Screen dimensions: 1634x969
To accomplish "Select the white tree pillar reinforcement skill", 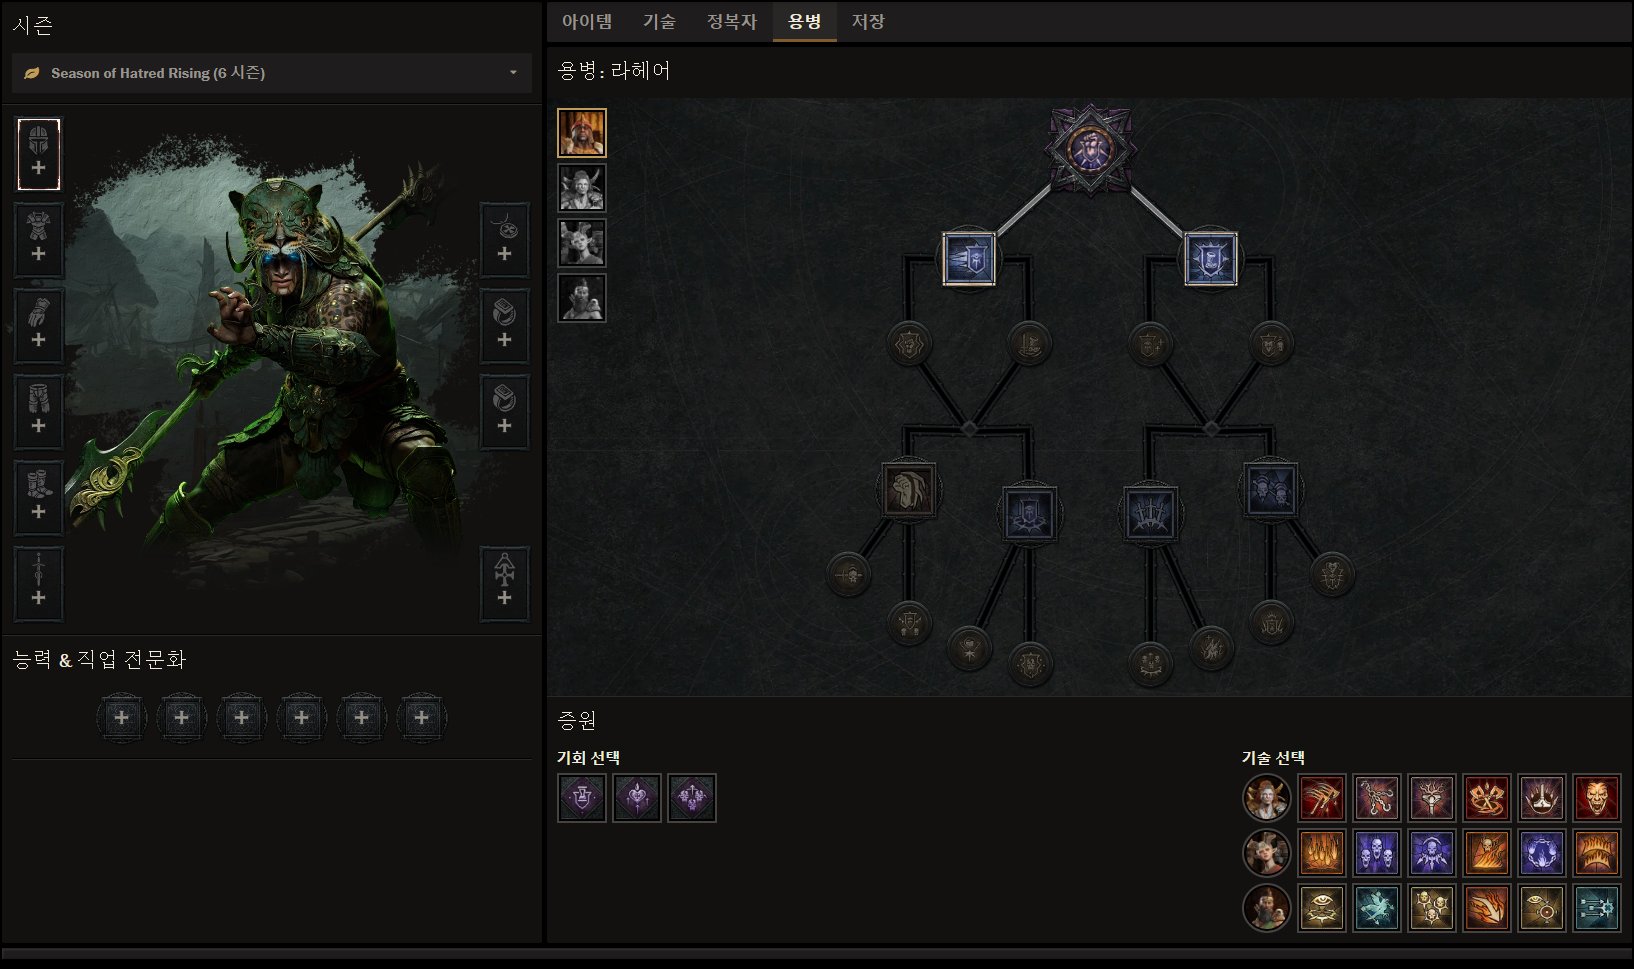I will [x=1432, y=798].
